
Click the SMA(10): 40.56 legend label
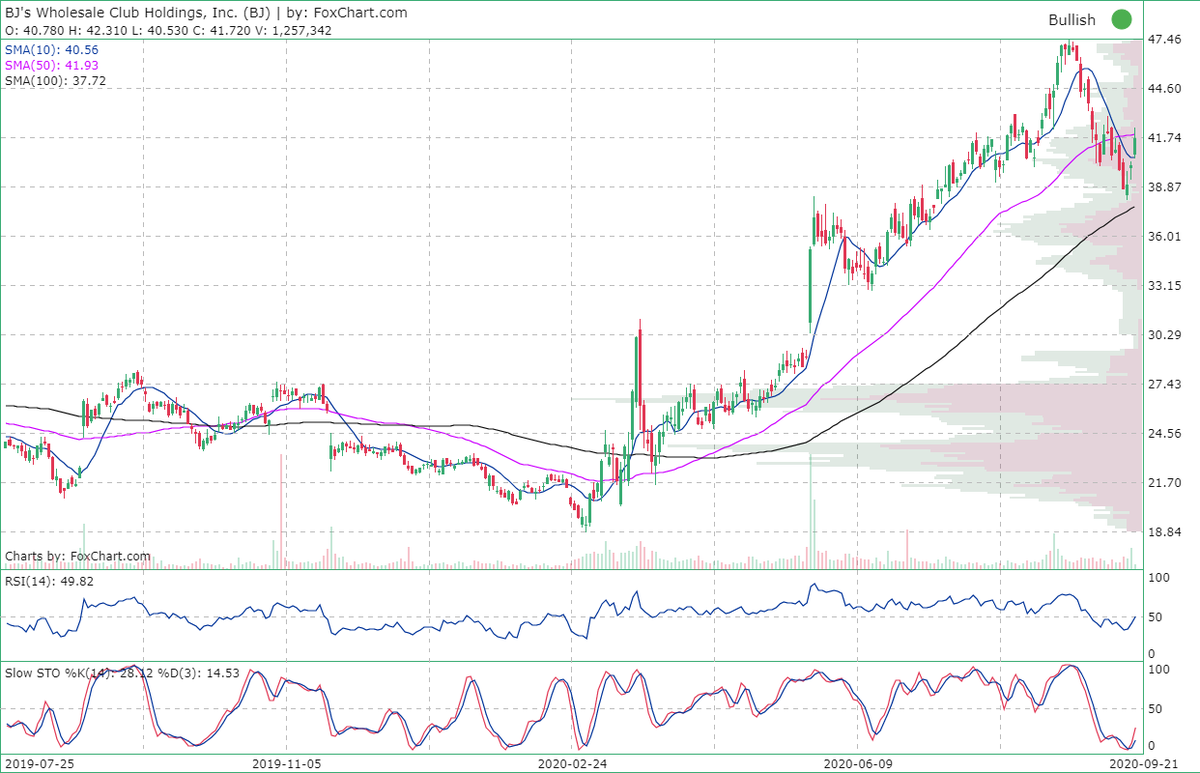(x=52, y=50)
